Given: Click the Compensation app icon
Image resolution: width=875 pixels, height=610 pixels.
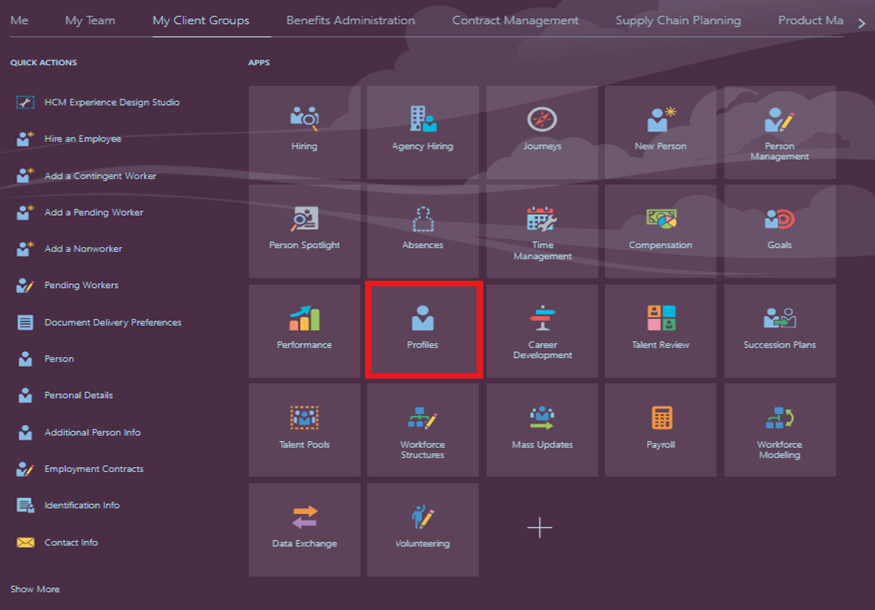Looking at the screenshot, I should 661,219.
